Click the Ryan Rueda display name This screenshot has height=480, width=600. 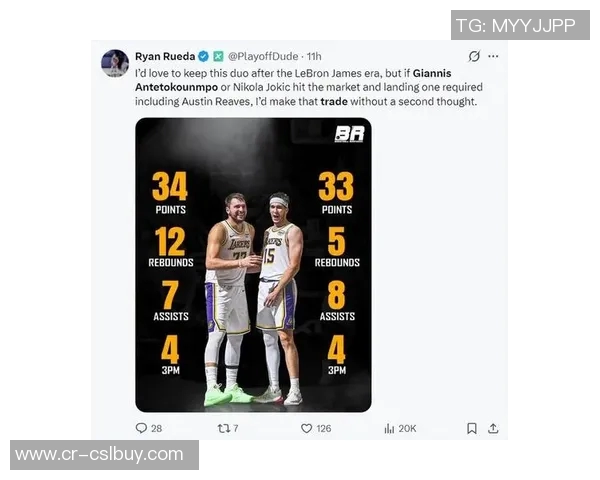click(165, 56)
